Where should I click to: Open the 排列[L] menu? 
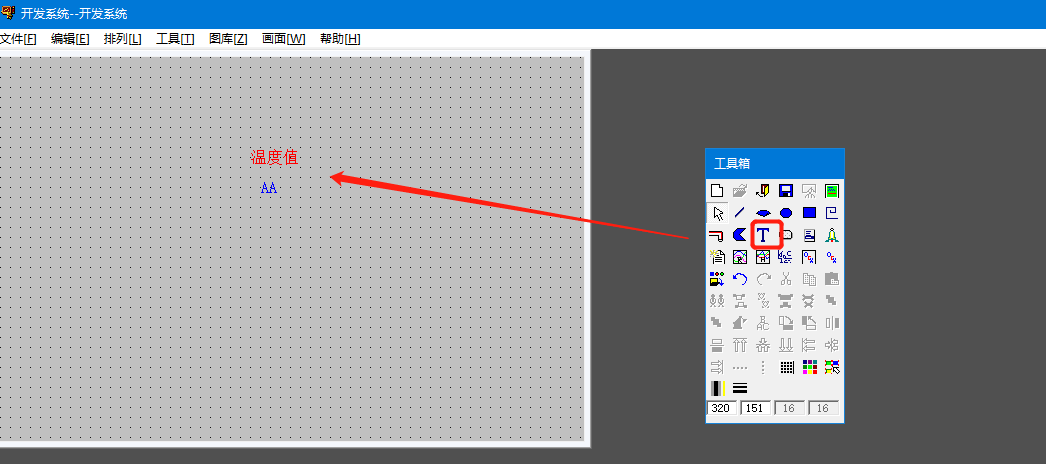click(x=123, y=39)
